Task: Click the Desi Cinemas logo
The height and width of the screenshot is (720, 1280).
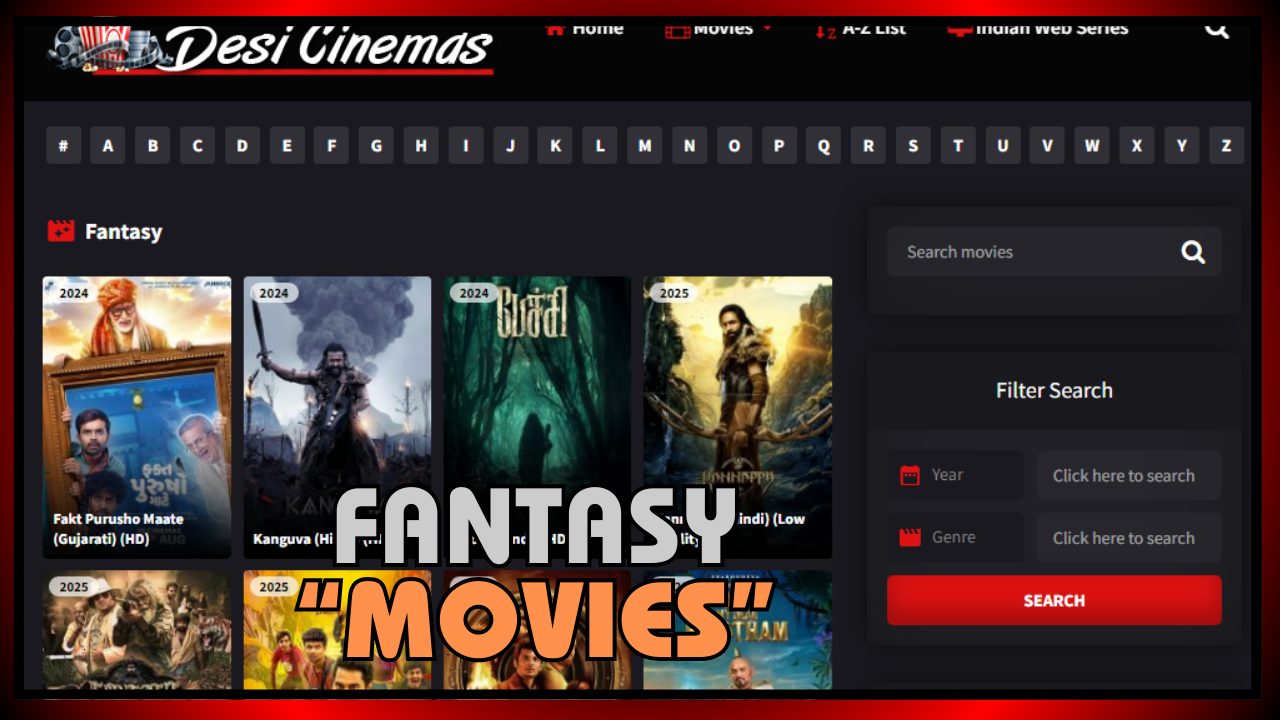Action: point(272,47)
